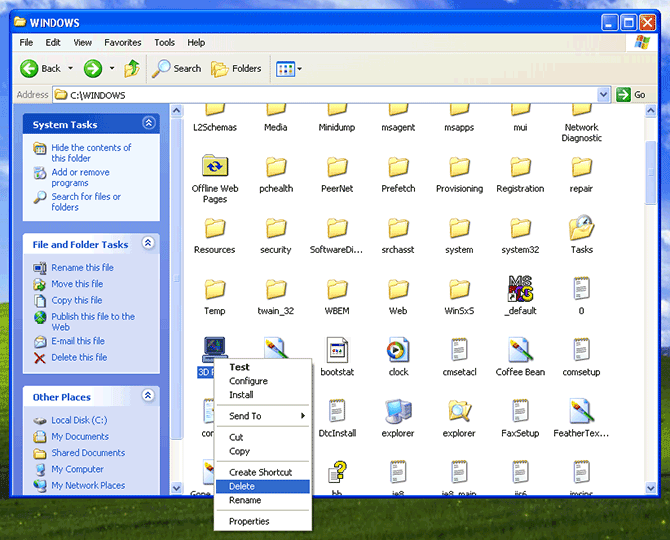The width and height of the screenshot is (670, 540).
Task: Select the explorer computer program icon
Action: pyautogui.click(x=398, y=411)
